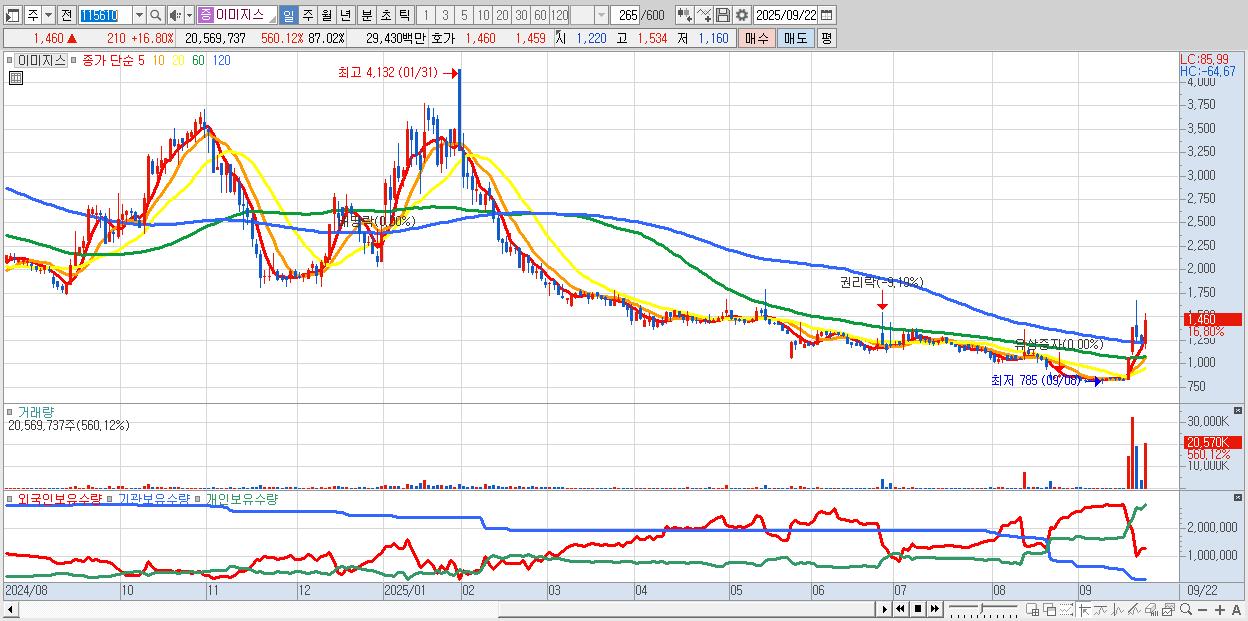Click the add candlestick chart icon
This screenshot has width=1248, height=621.
click(684, 15)
